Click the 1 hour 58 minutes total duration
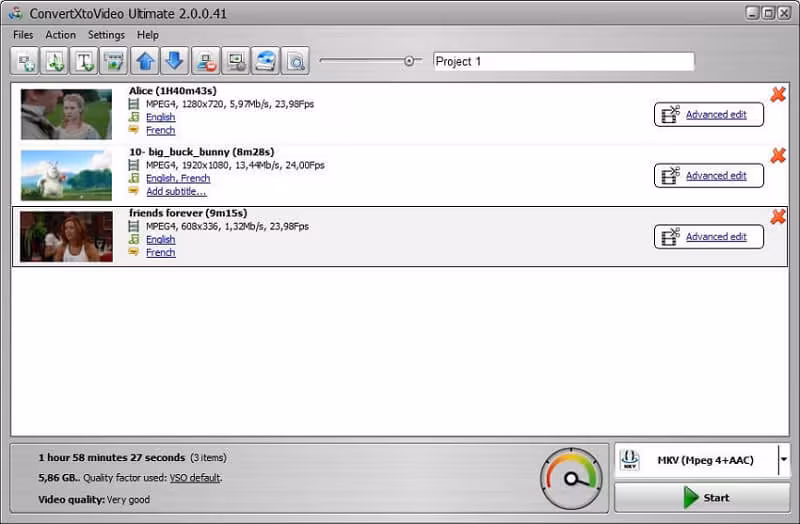Screen dimensions: 800x524 click(112, 458)
